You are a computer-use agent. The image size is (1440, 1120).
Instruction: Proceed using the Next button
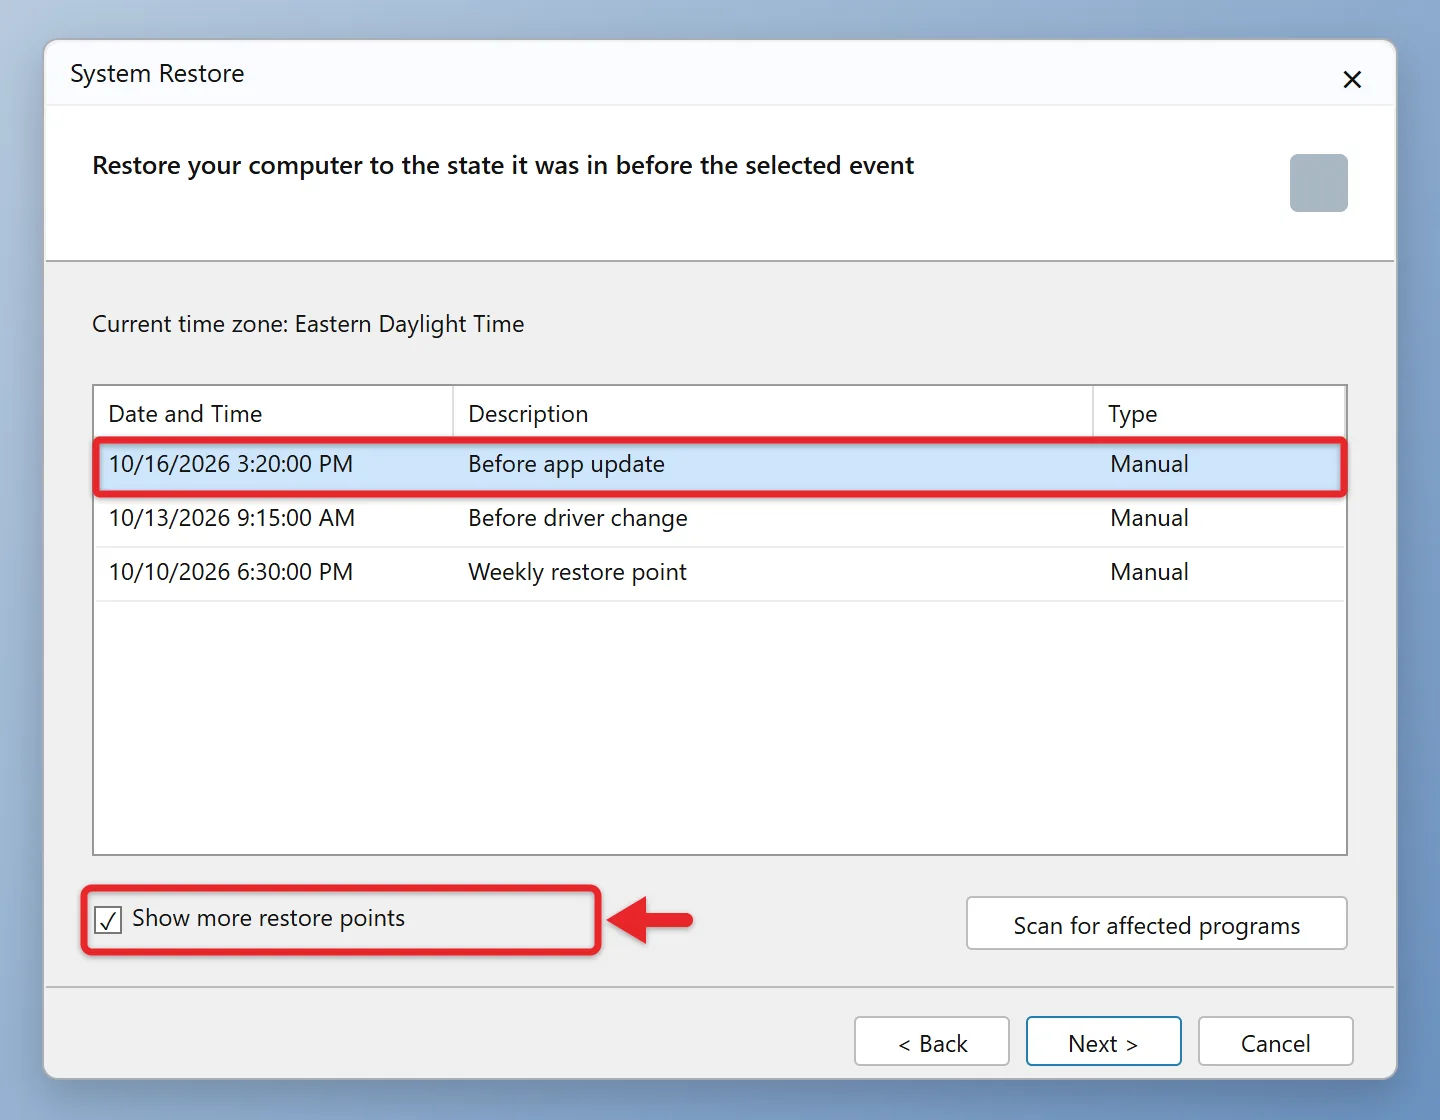click(x=1103, y=1042)
